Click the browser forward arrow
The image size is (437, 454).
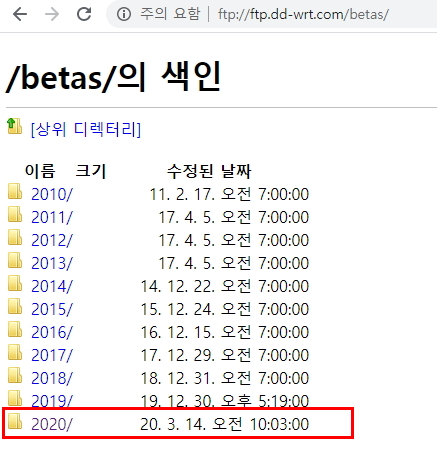click(52, 14)
